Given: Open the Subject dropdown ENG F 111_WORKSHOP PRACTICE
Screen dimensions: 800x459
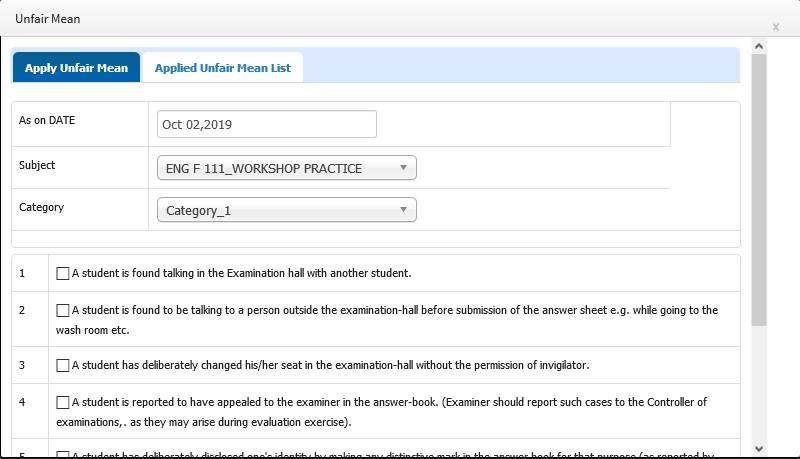Looking at the screenshot, I should (x=287, y=168).
